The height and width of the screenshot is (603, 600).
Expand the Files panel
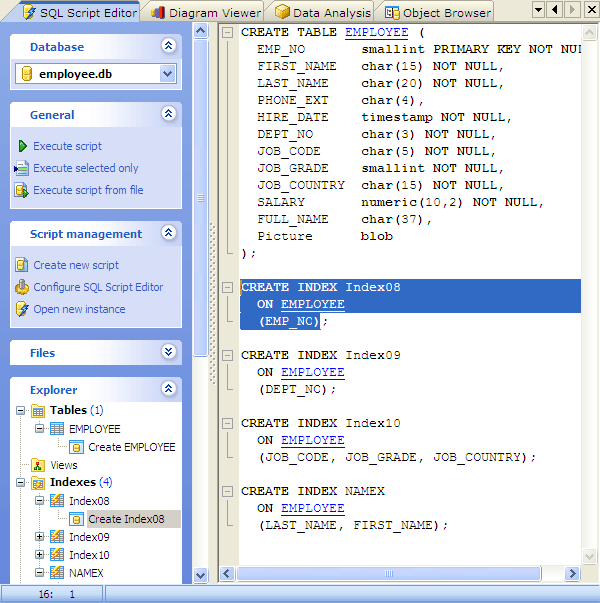(x=168, y=351)
